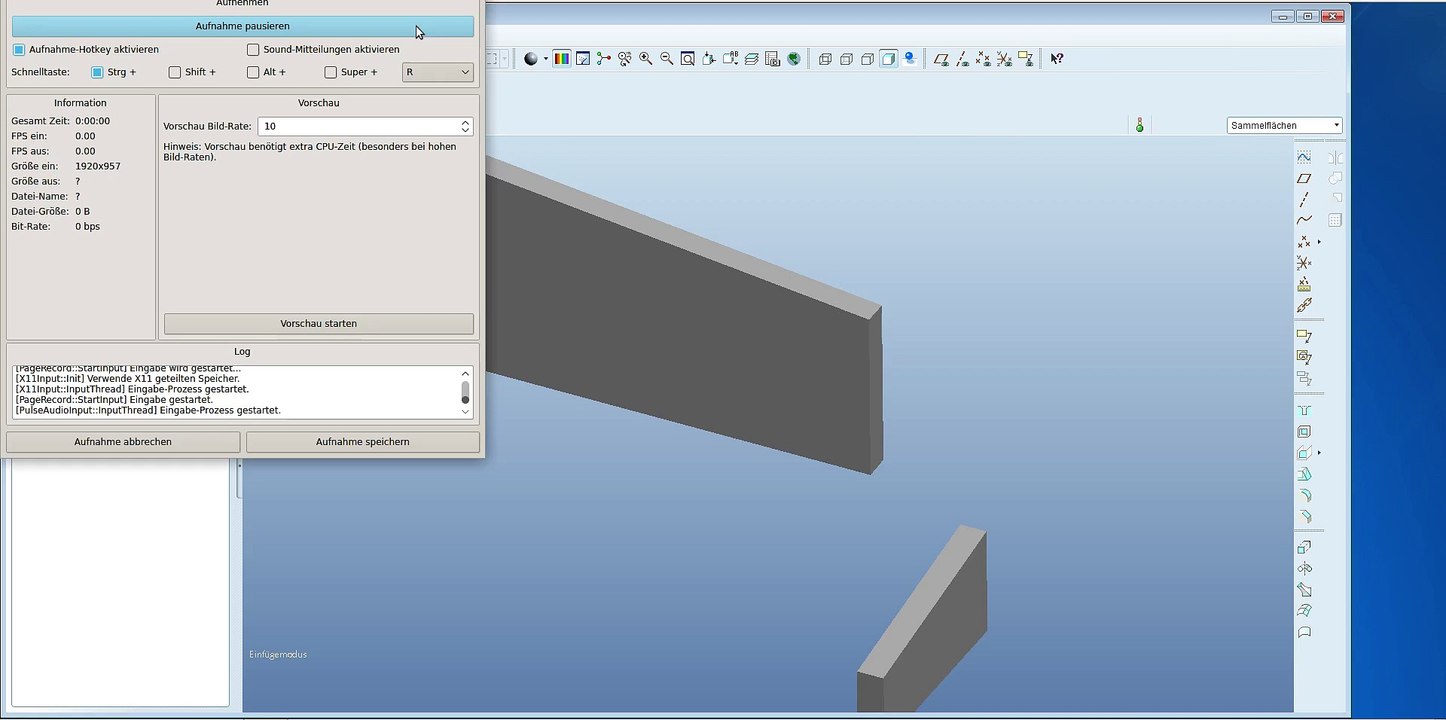Image resolution: width=1446 pixels, height=720 pixels.
Task: Click the Log panel vertical scrollbar
Action: (x=465, y=391)
